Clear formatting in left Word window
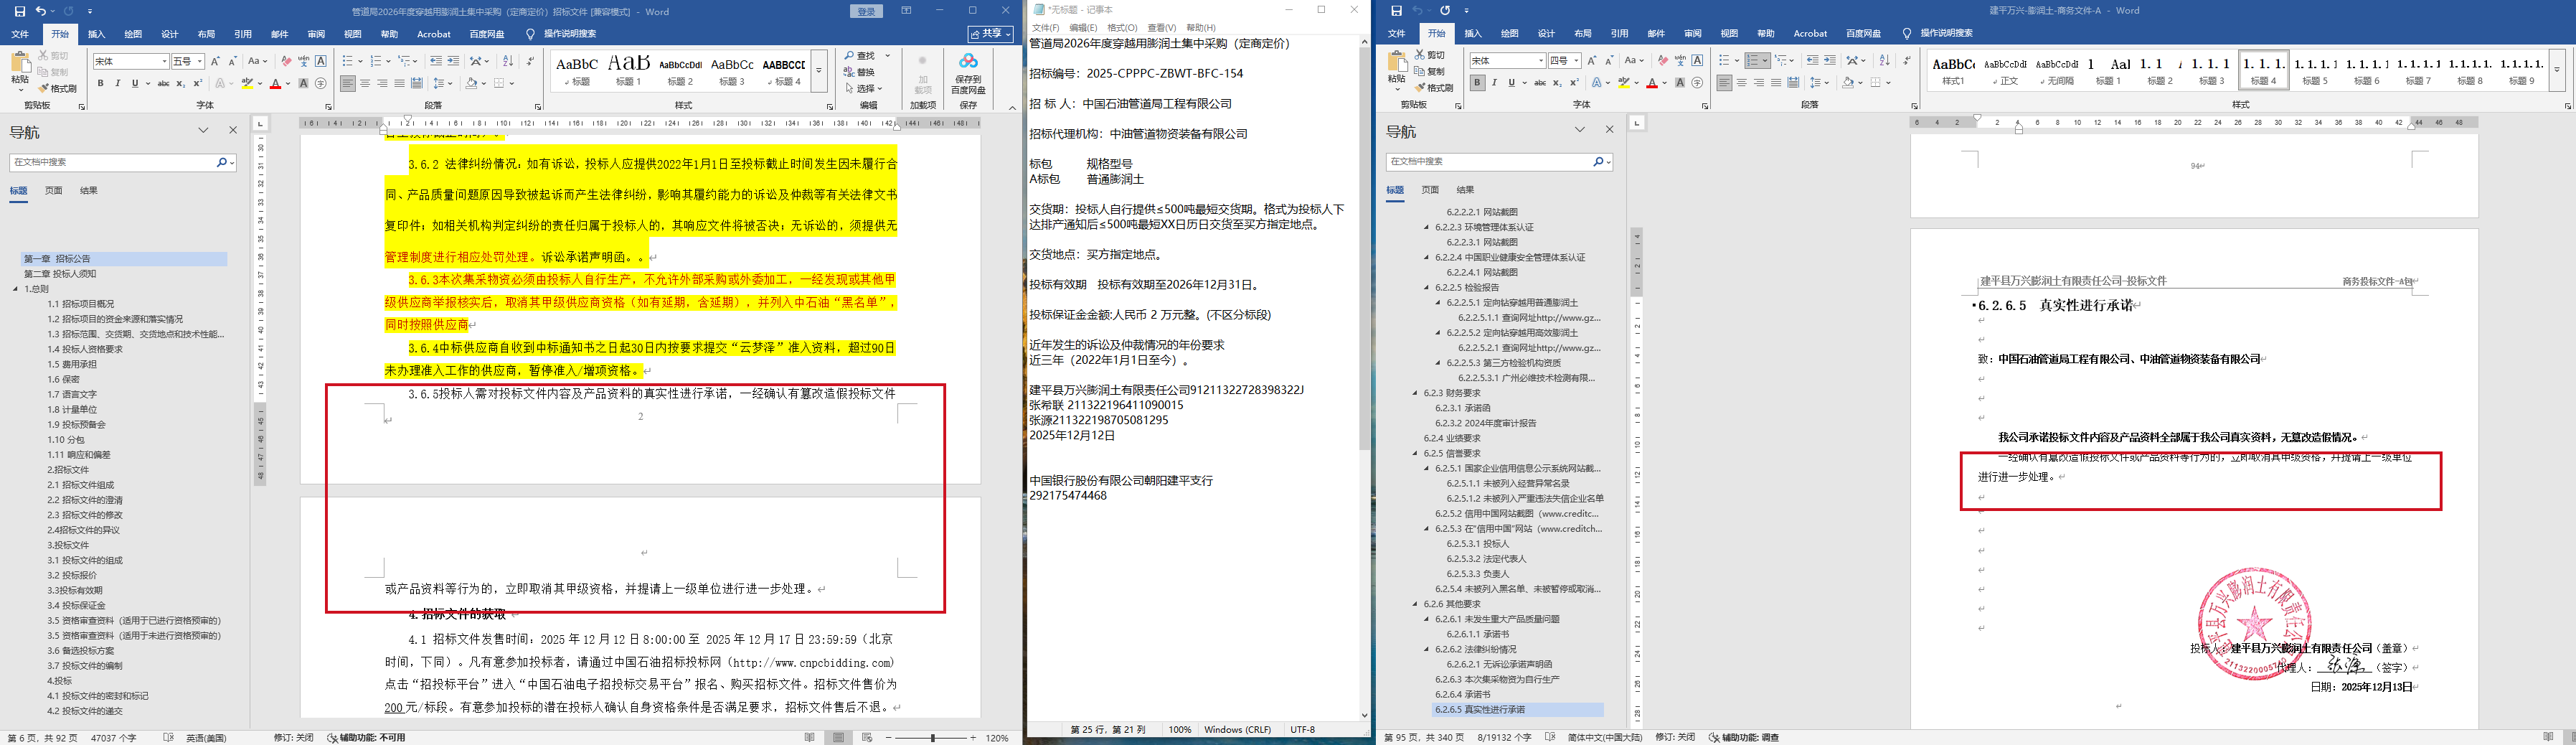Image resolution: width=2576 pixels, height=745 pixels. pyautogui.click(x=286, y=61)
